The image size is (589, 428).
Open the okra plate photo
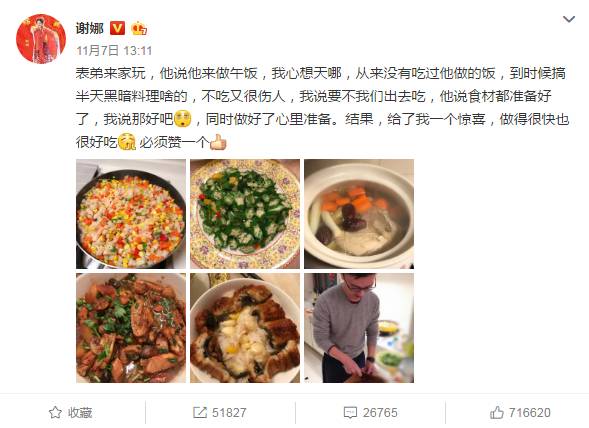click(245, 214)
